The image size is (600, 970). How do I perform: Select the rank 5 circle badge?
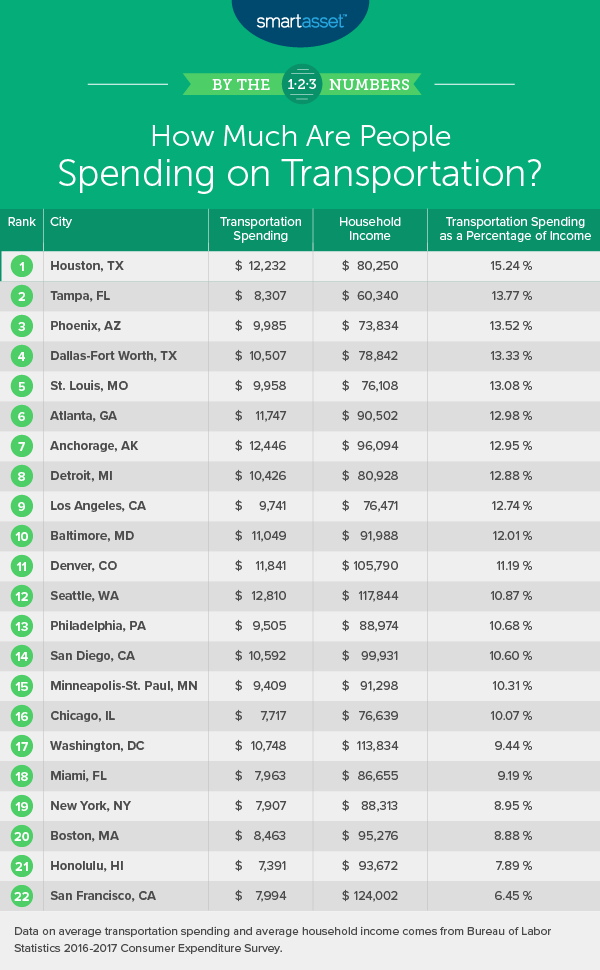tap(21, 386)
